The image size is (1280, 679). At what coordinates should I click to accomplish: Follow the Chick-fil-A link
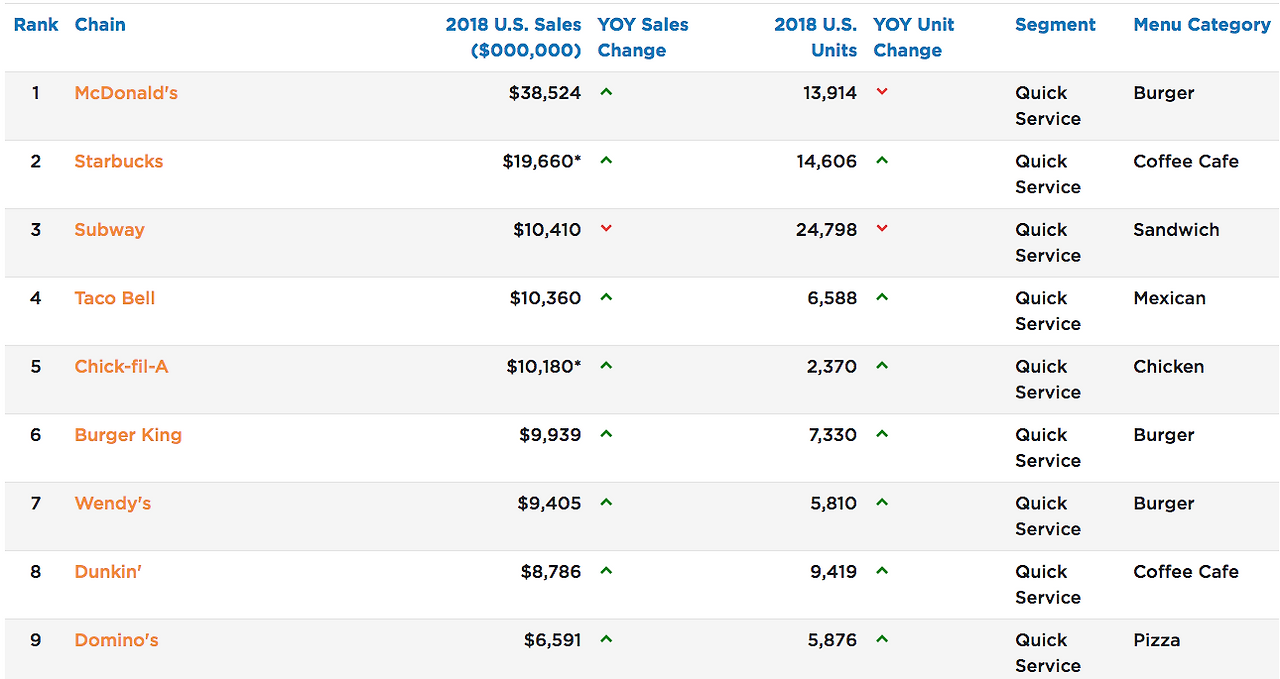coord(121,366)
